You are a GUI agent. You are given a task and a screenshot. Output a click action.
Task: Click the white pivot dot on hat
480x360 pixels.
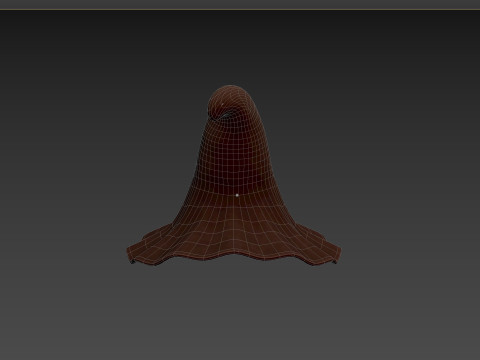click(237, 195)
